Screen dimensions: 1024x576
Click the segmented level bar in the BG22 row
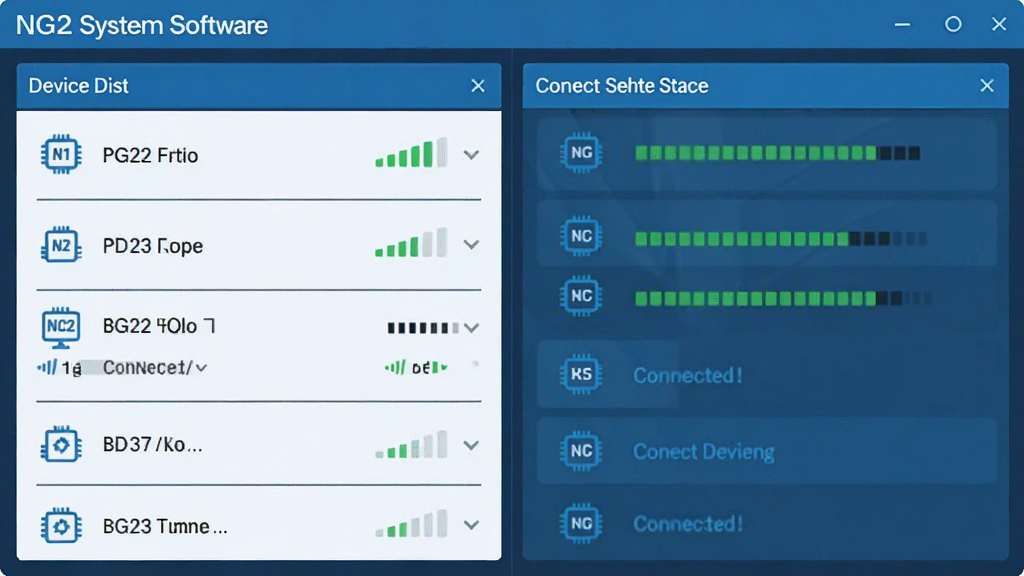[x=423, y=327]
